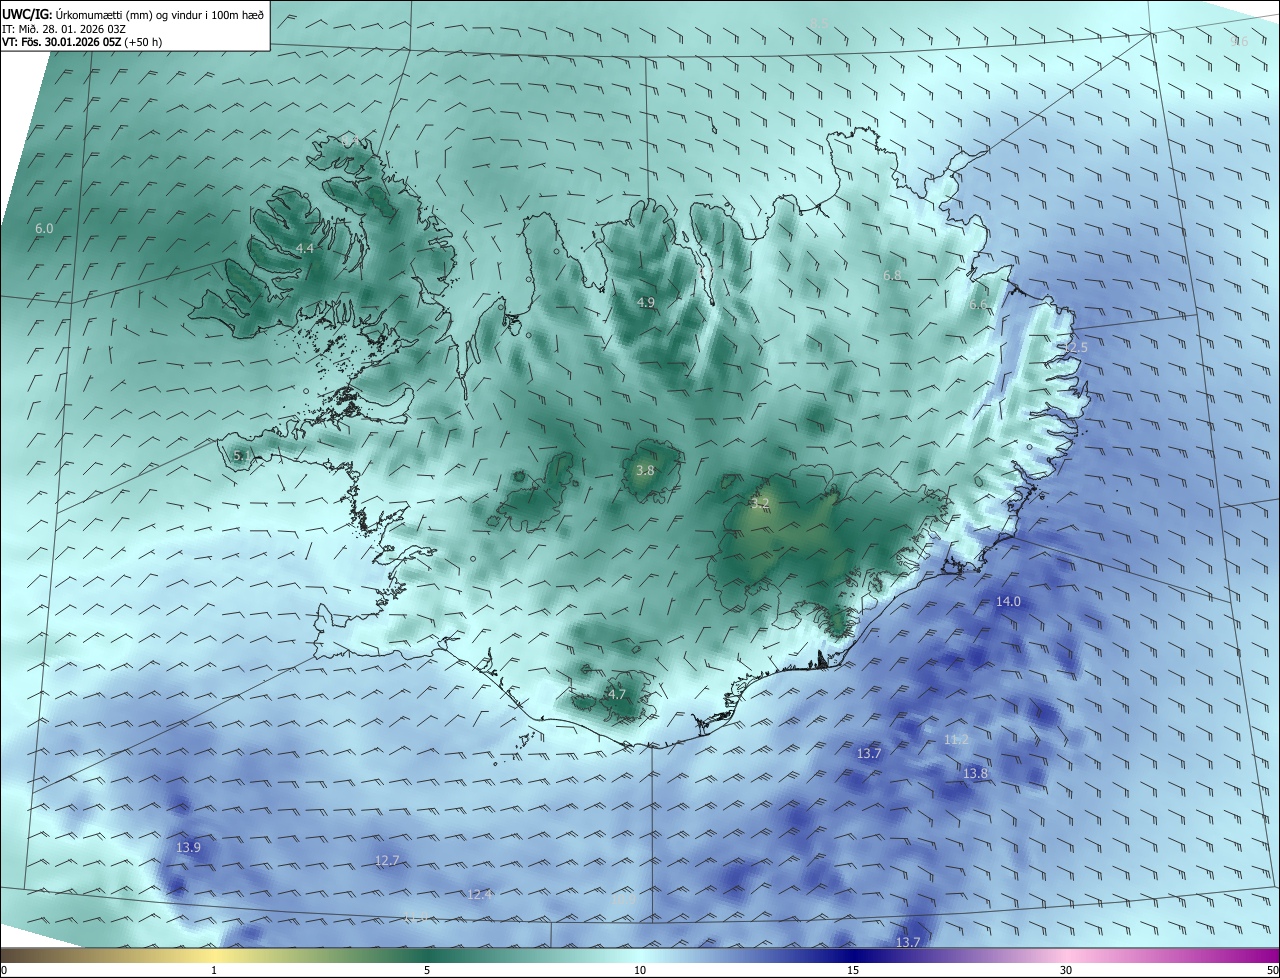Click the 11.2 value southeast of Iceland
This screenshot has height=978, width=1280.
click(x=956, y=740)
